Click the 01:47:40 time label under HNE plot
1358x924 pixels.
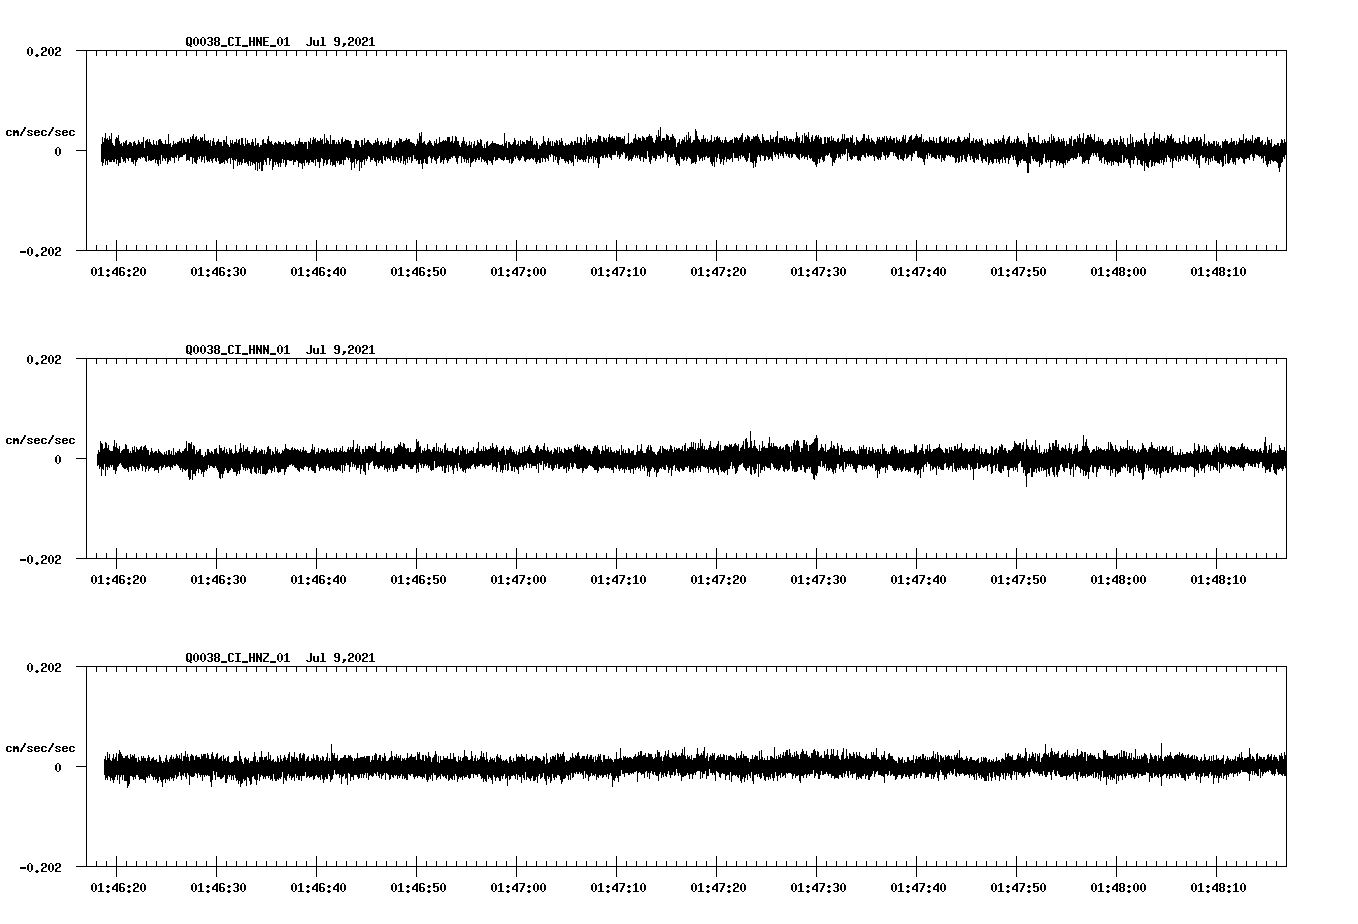pyautogui.click(x=918, y=272)
